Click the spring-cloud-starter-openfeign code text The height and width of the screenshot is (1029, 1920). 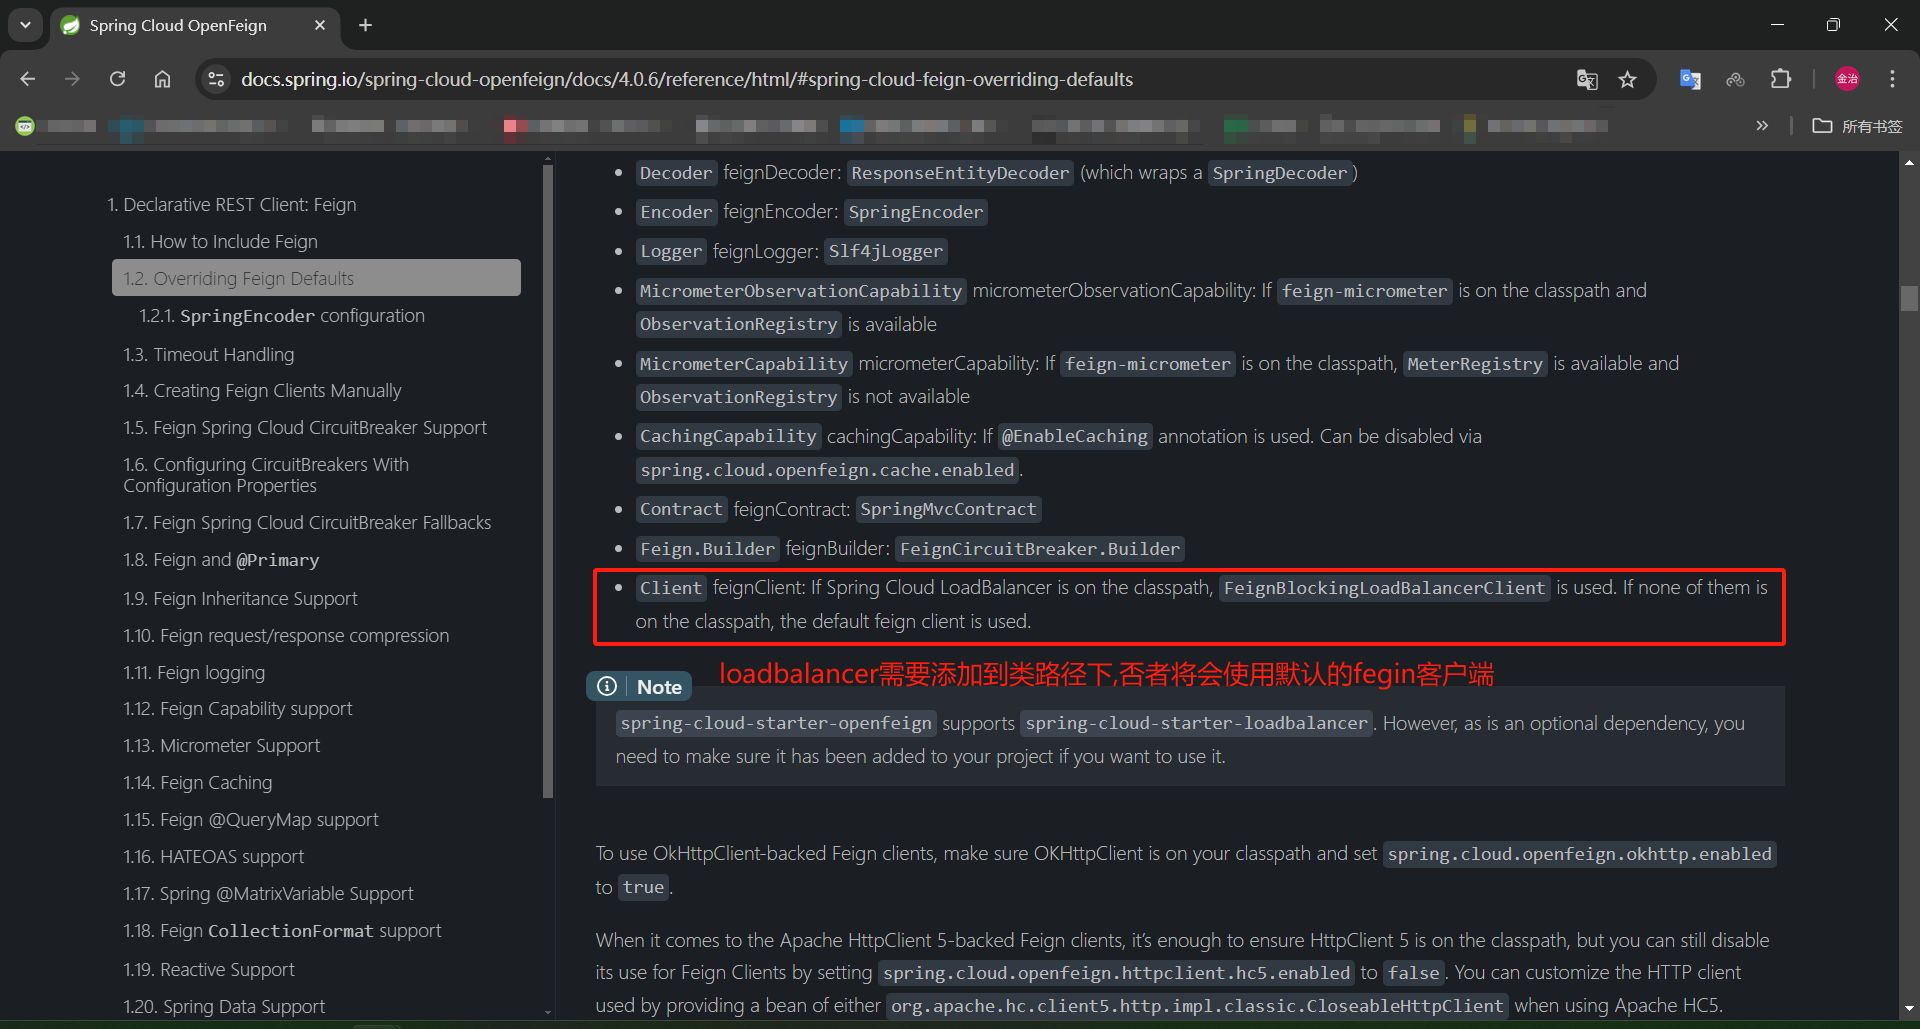(775, 723)
